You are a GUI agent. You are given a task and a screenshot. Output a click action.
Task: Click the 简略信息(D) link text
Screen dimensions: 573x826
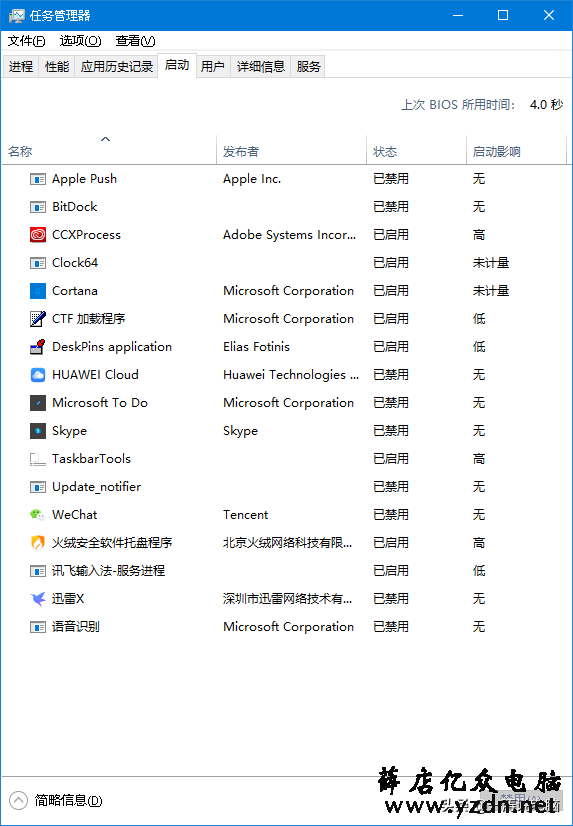coord(68,801)
